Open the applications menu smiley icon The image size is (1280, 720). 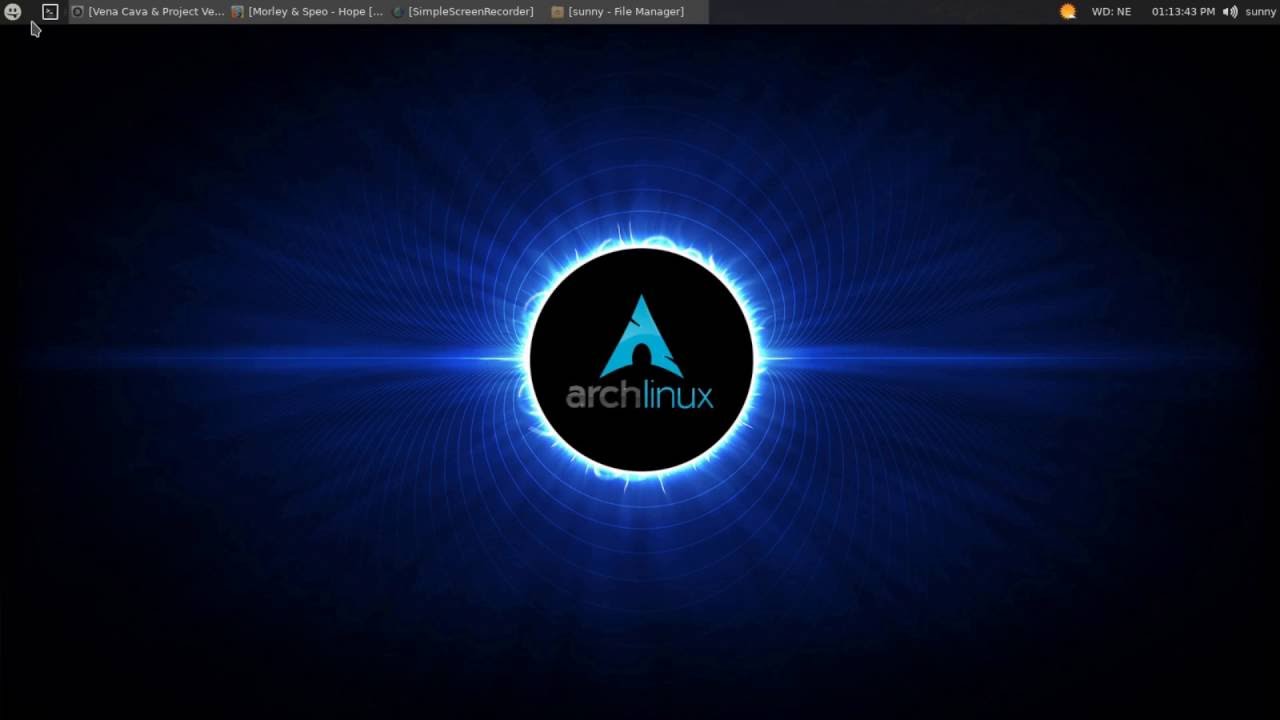click(x=13, y=12)
